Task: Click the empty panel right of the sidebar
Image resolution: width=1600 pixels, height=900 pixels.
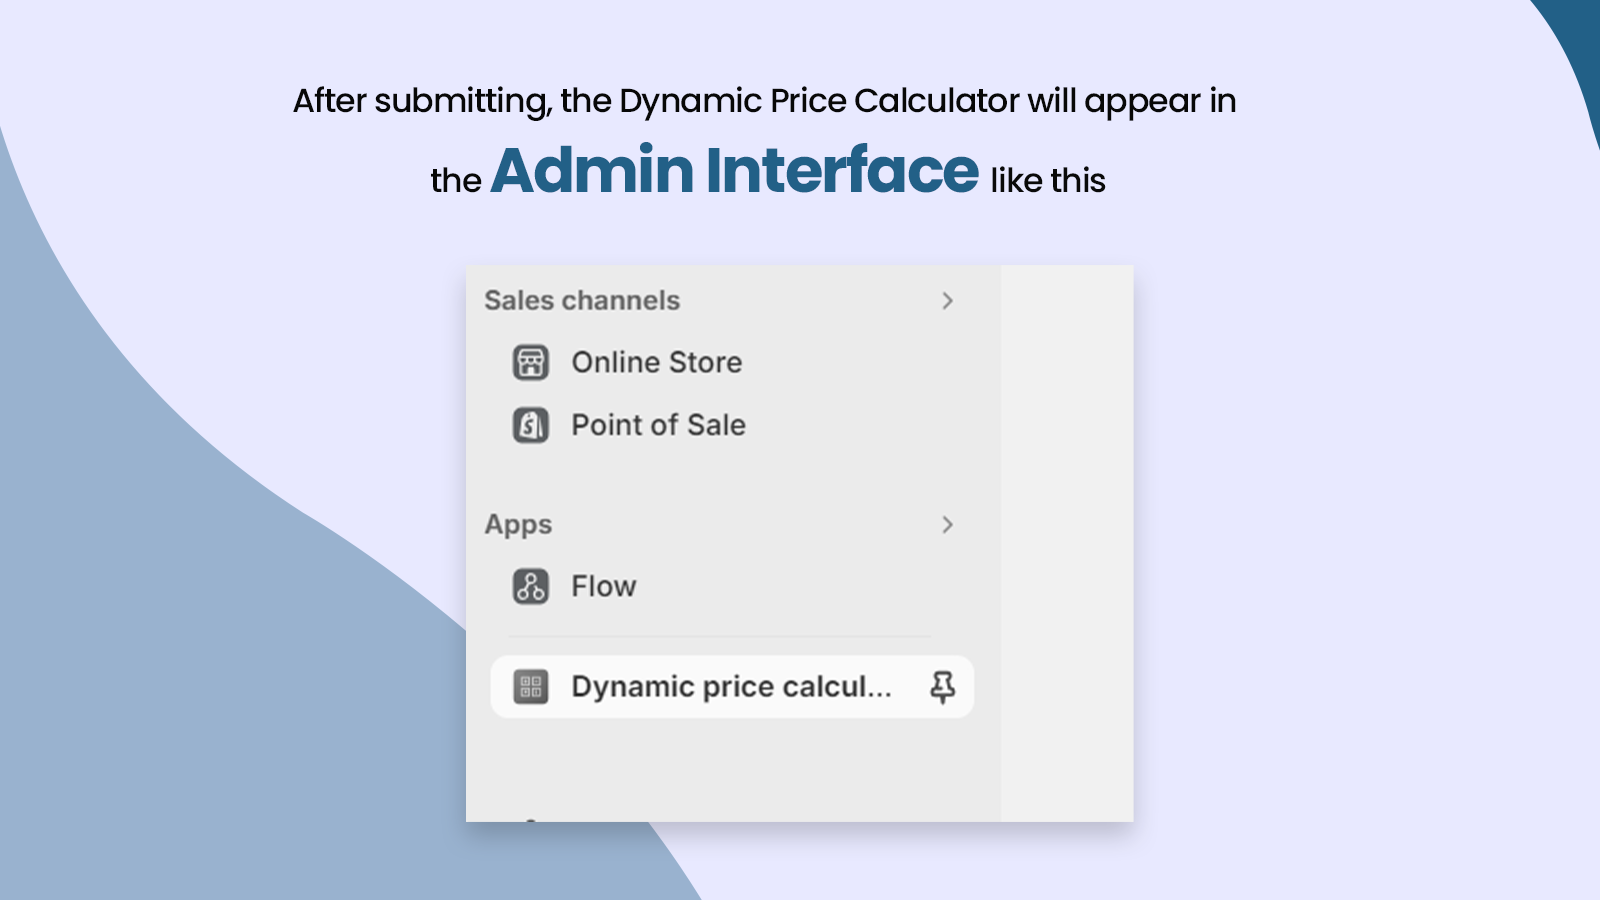Action: coord(1066,540)
